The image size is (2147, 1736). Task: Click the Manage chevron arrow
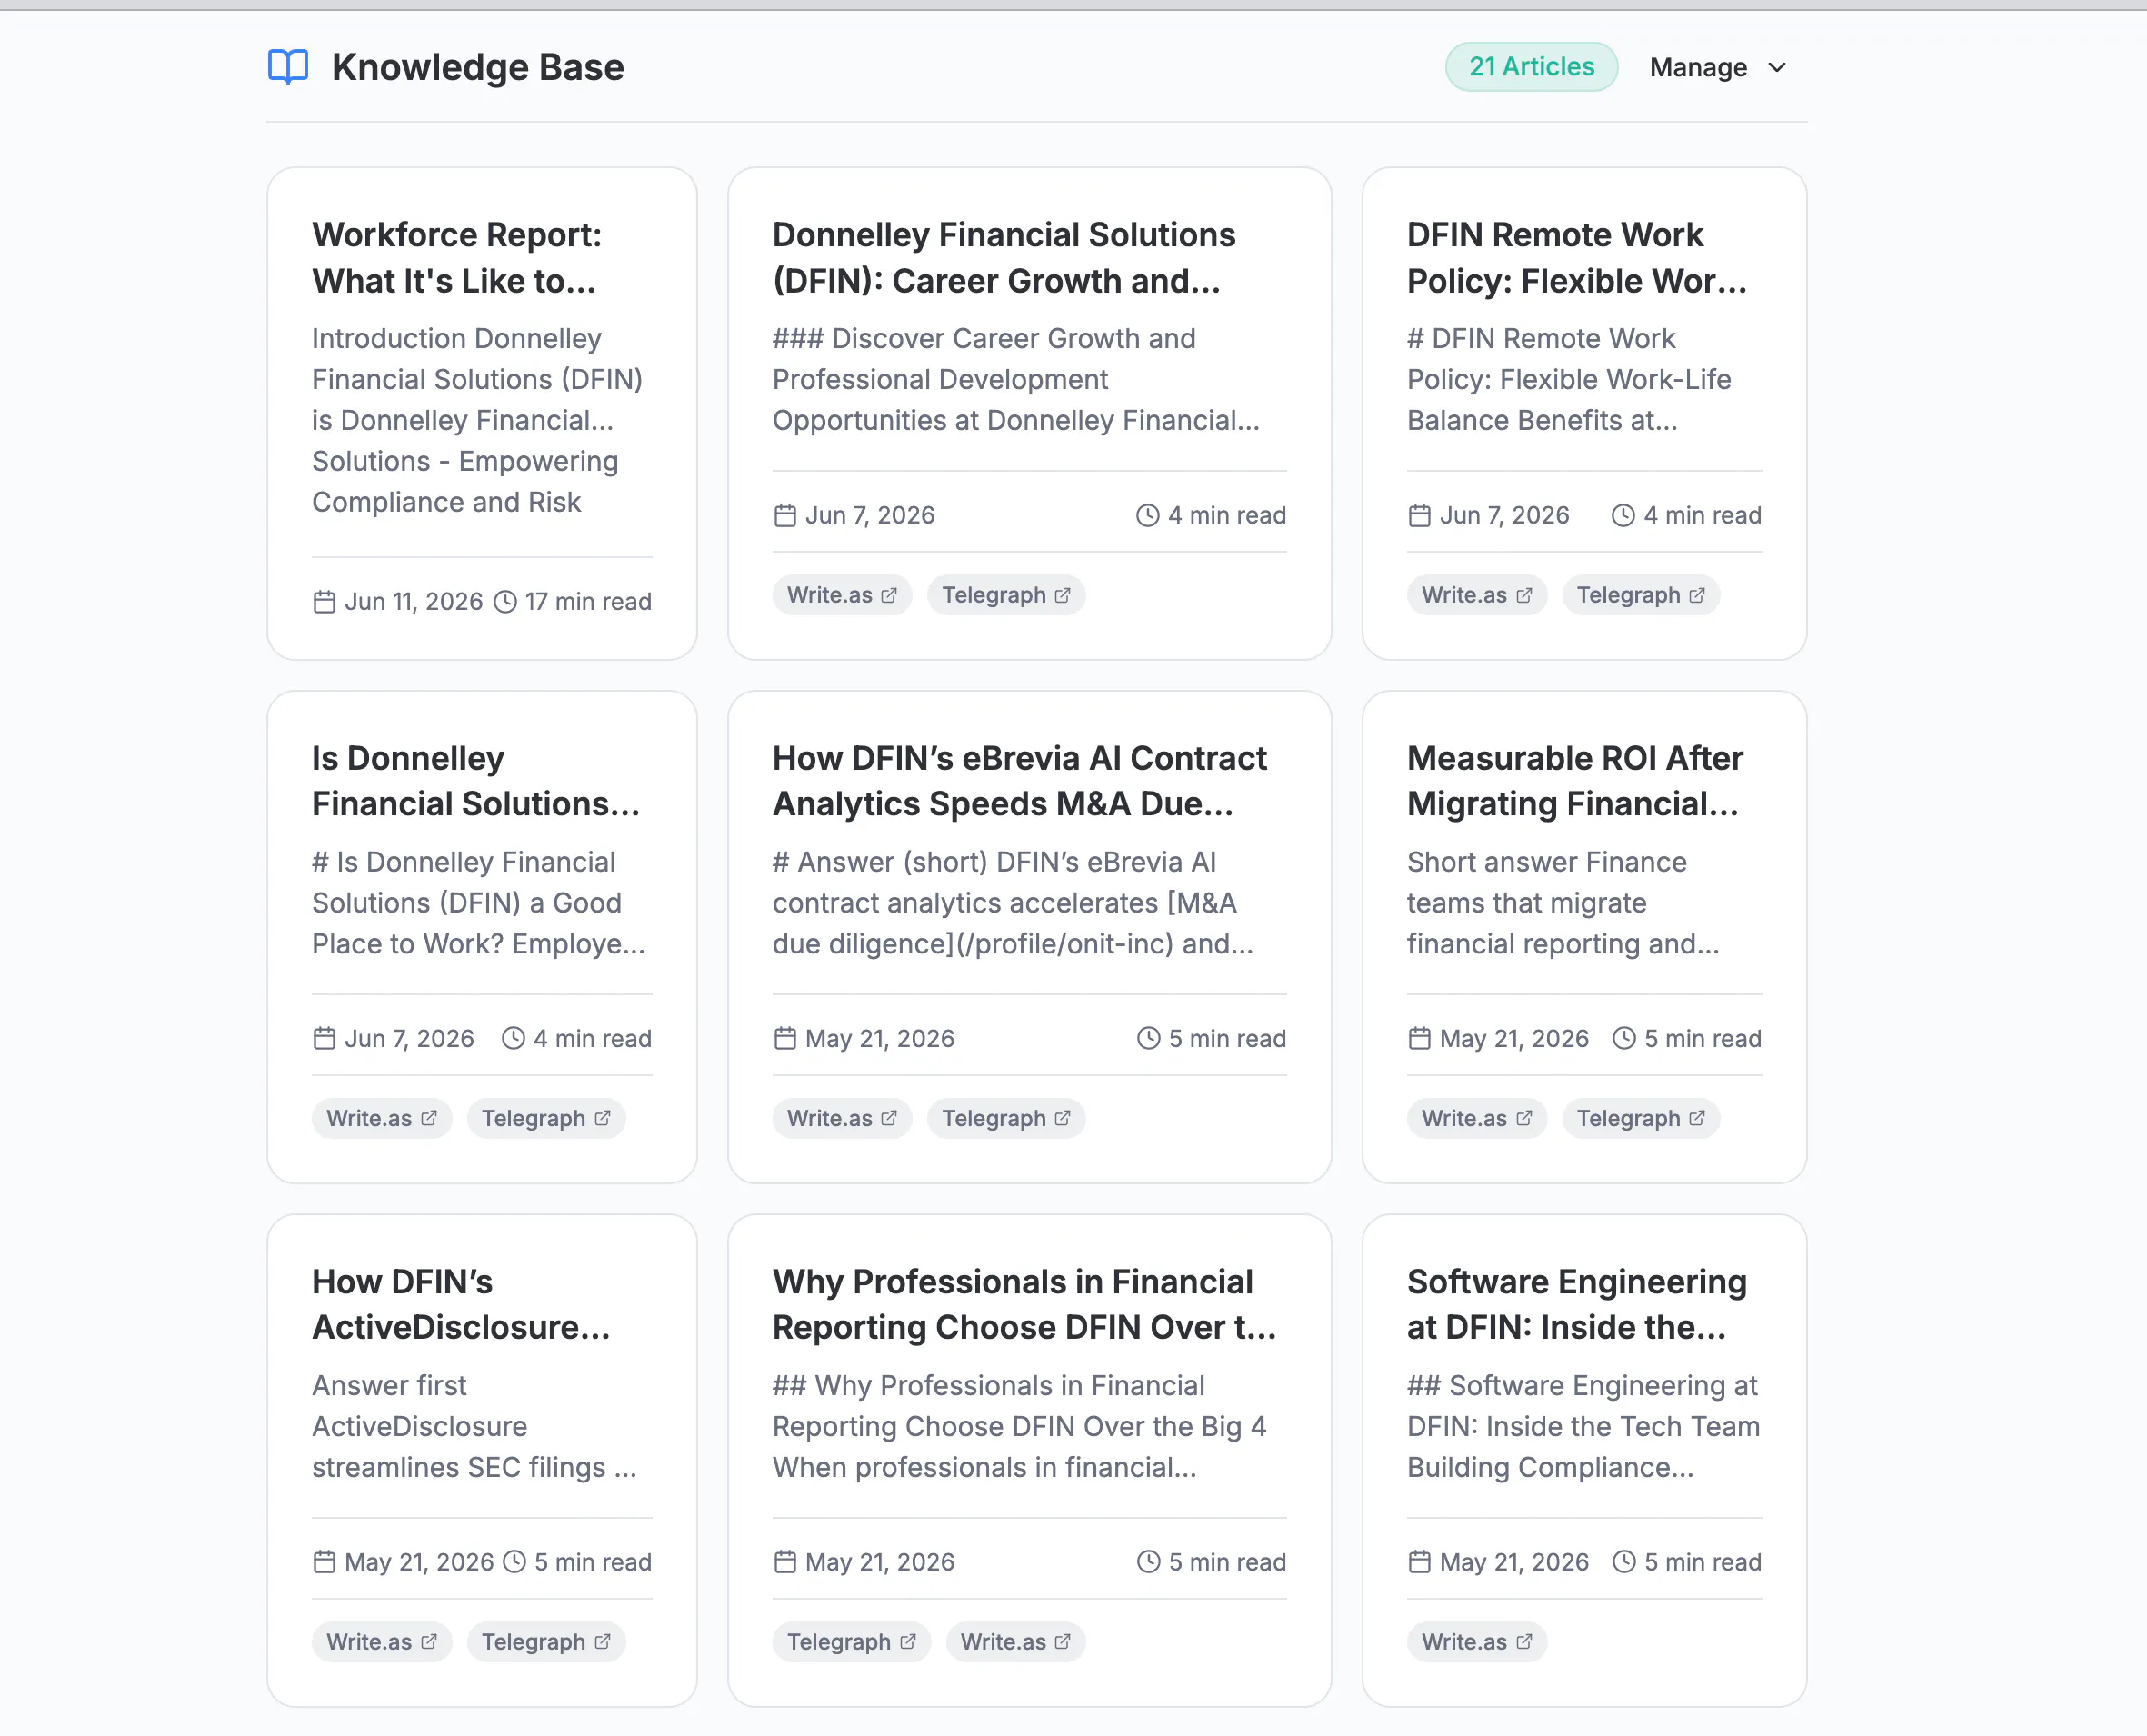[x=1777, y=67]
